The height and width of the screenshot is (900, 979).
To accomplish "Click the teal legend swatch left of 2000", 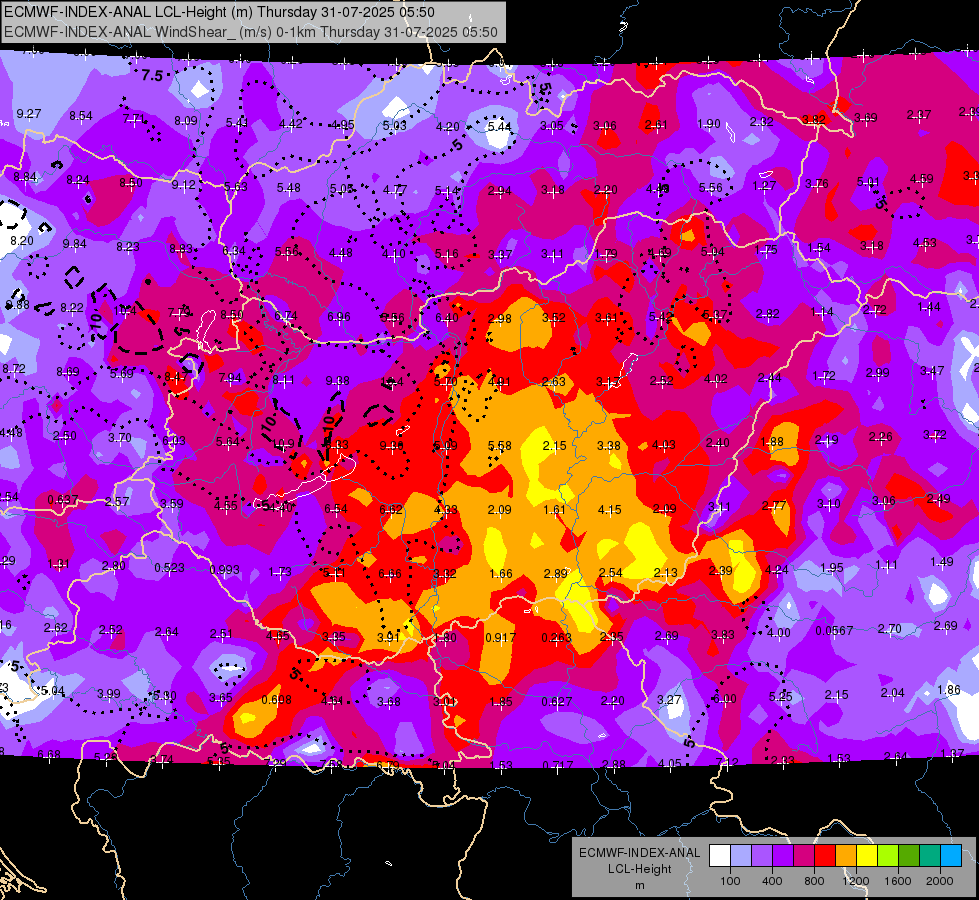I will point(930,856).
